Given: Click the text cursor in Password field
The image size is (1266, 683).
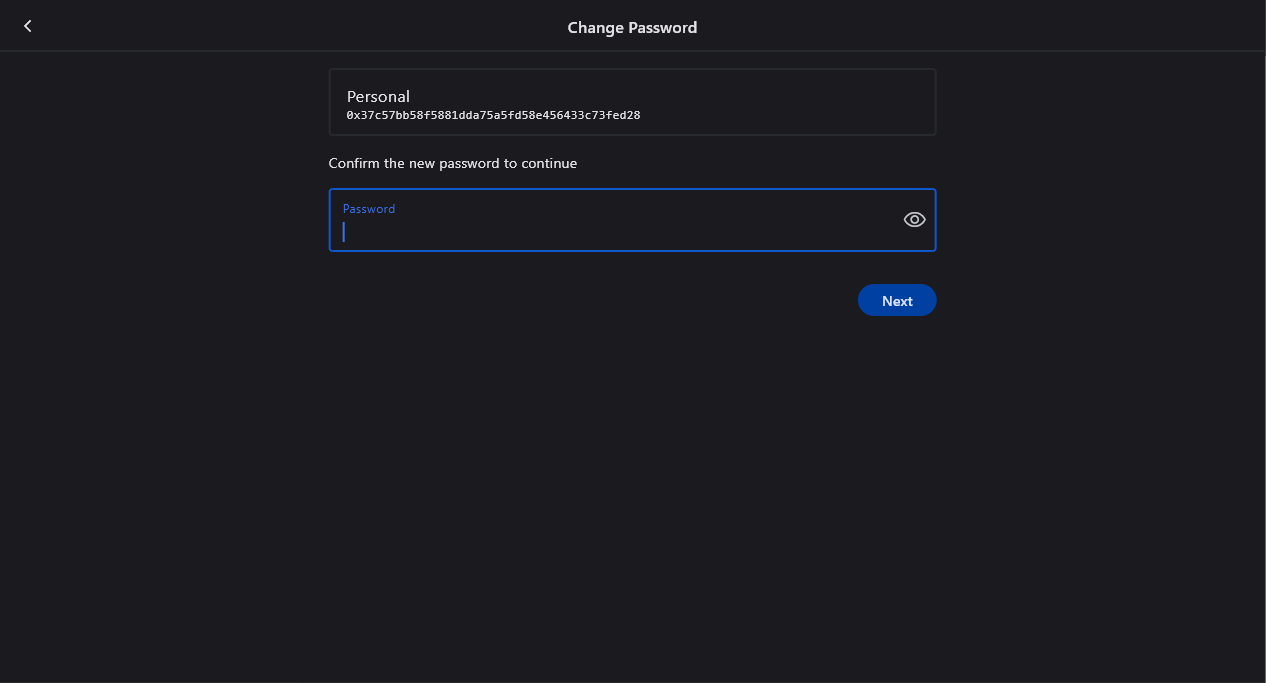Looking at the screenshot, I should coord(344,232).
